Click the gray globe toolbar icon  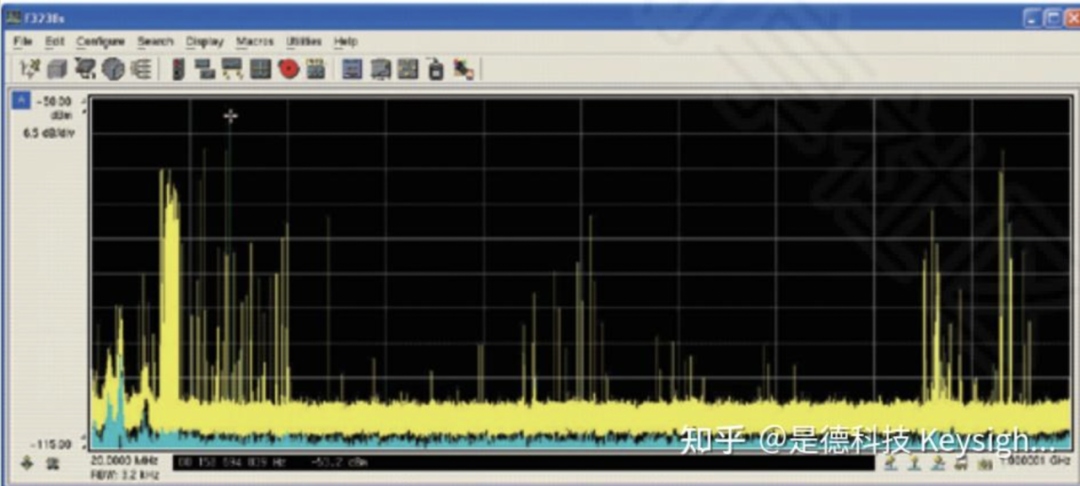113,69
